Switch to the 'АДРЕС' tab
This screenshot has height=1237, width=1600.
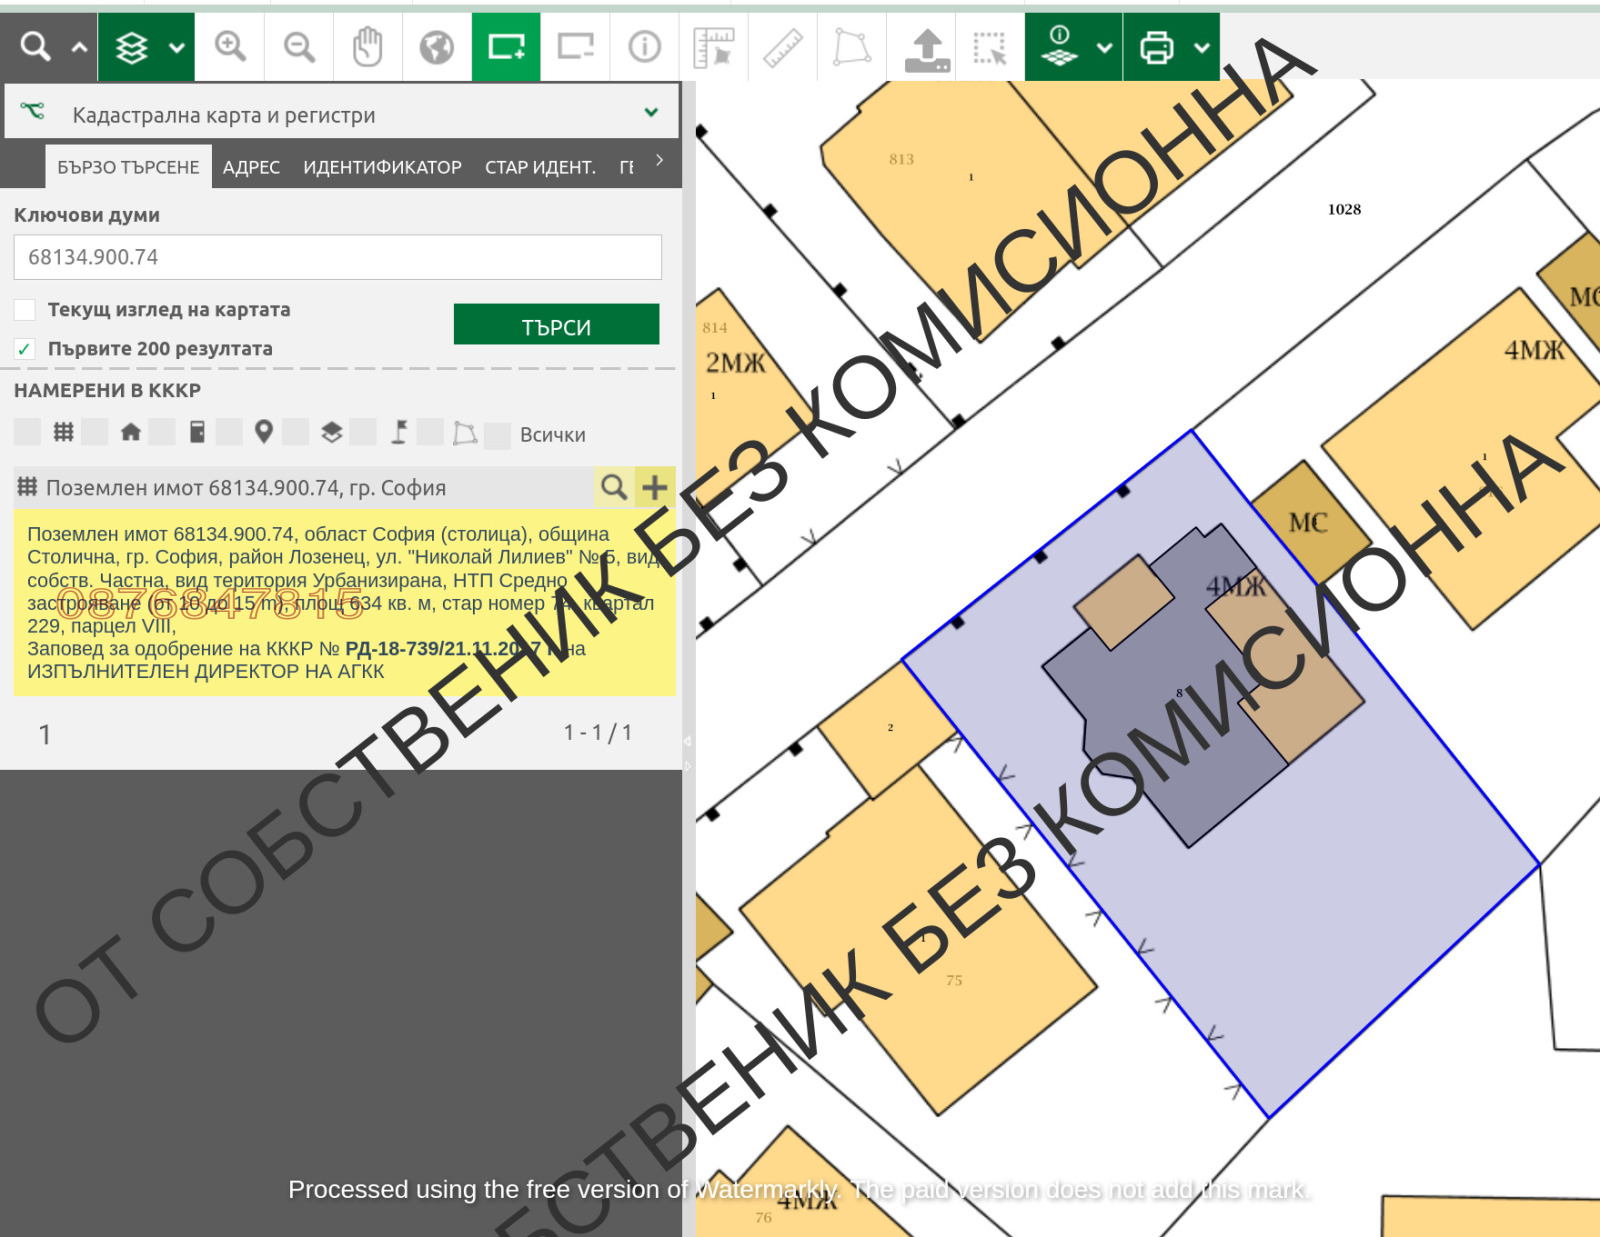pos(251,167)
